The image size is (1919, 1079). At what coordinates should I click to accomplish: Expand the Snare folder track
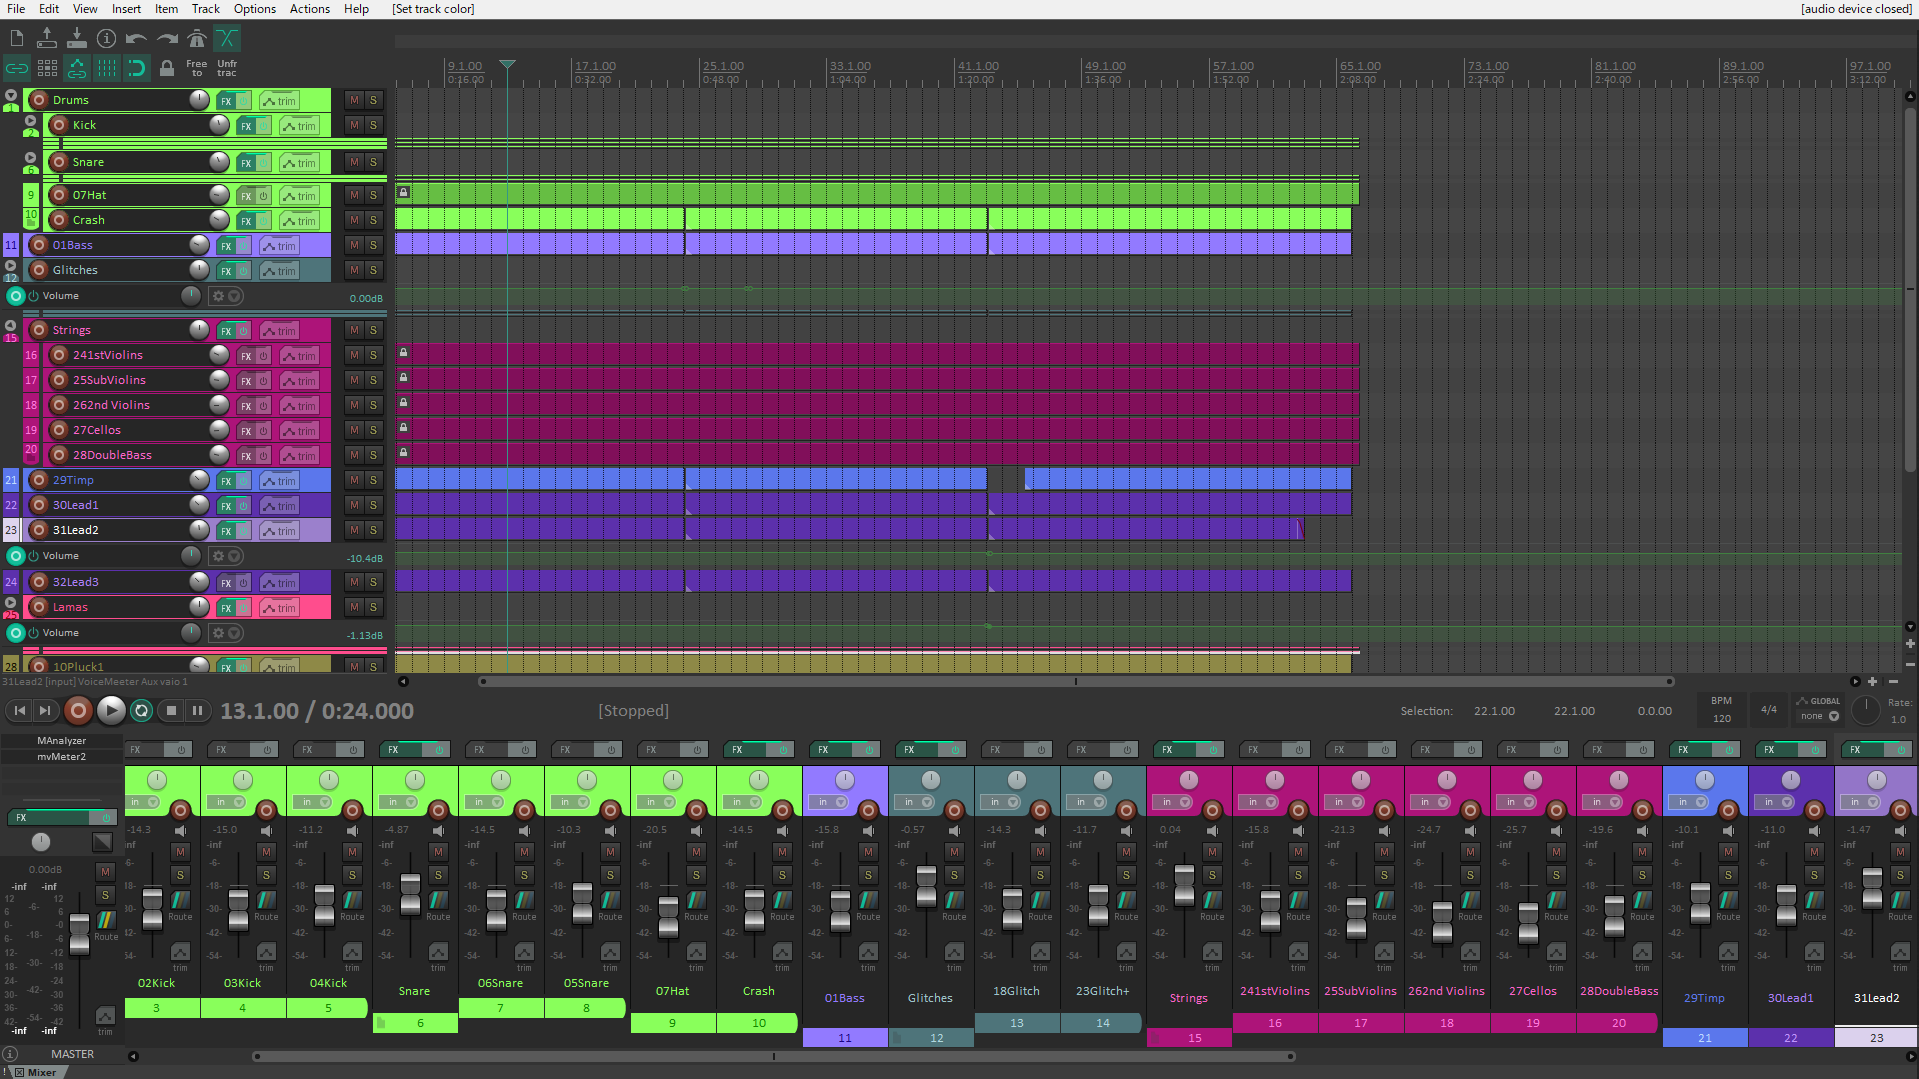(x=31, y=158)
